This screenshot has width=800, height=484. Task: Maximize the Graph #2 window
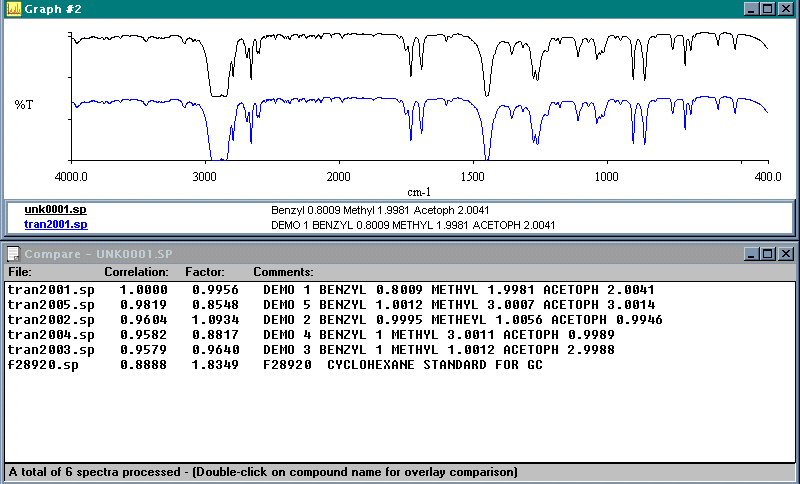point(768,9)
